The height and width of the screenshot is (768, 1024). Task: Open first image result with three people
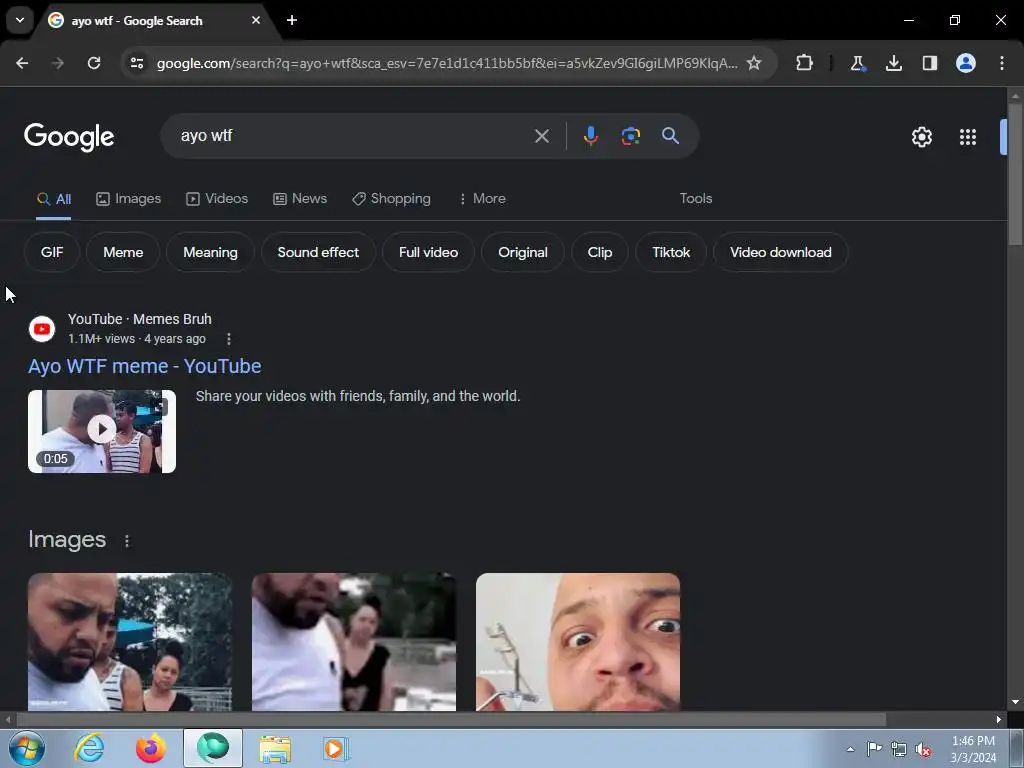[x=130, y=642]
